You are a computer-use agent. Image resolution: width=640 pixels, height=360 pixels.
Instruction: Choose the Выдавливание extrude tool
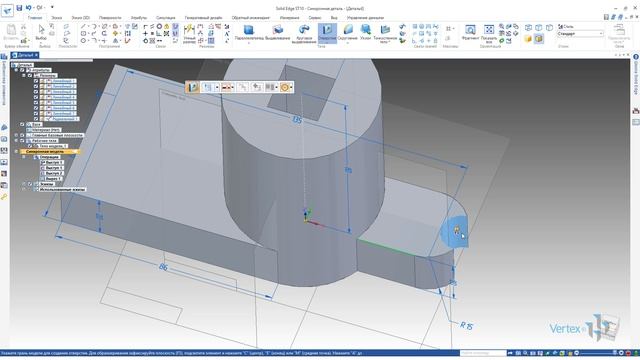coord(278,33)
